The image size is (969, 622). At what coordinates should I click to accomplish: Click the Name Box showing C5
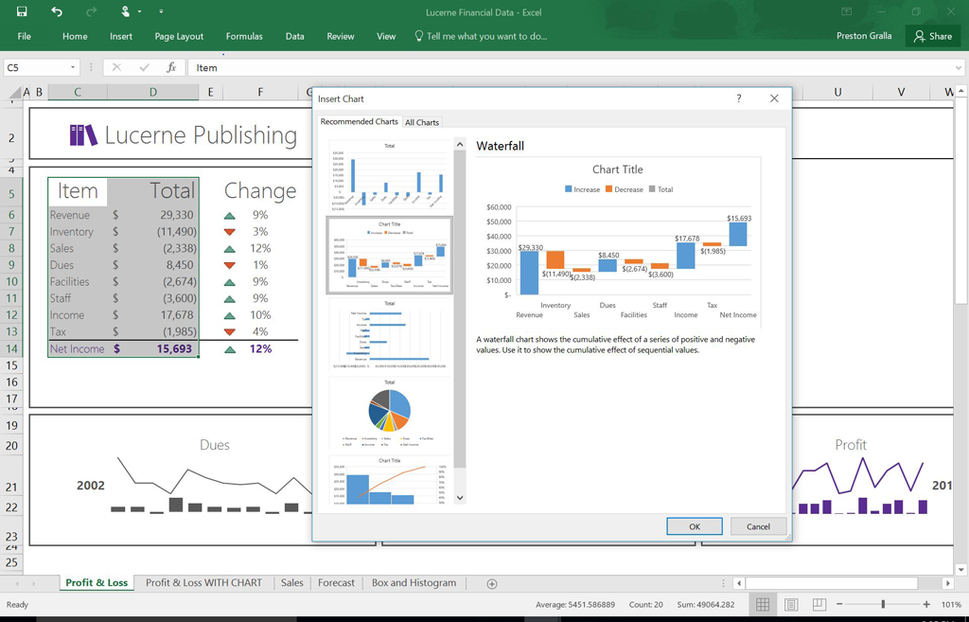(x=36, y=67)
